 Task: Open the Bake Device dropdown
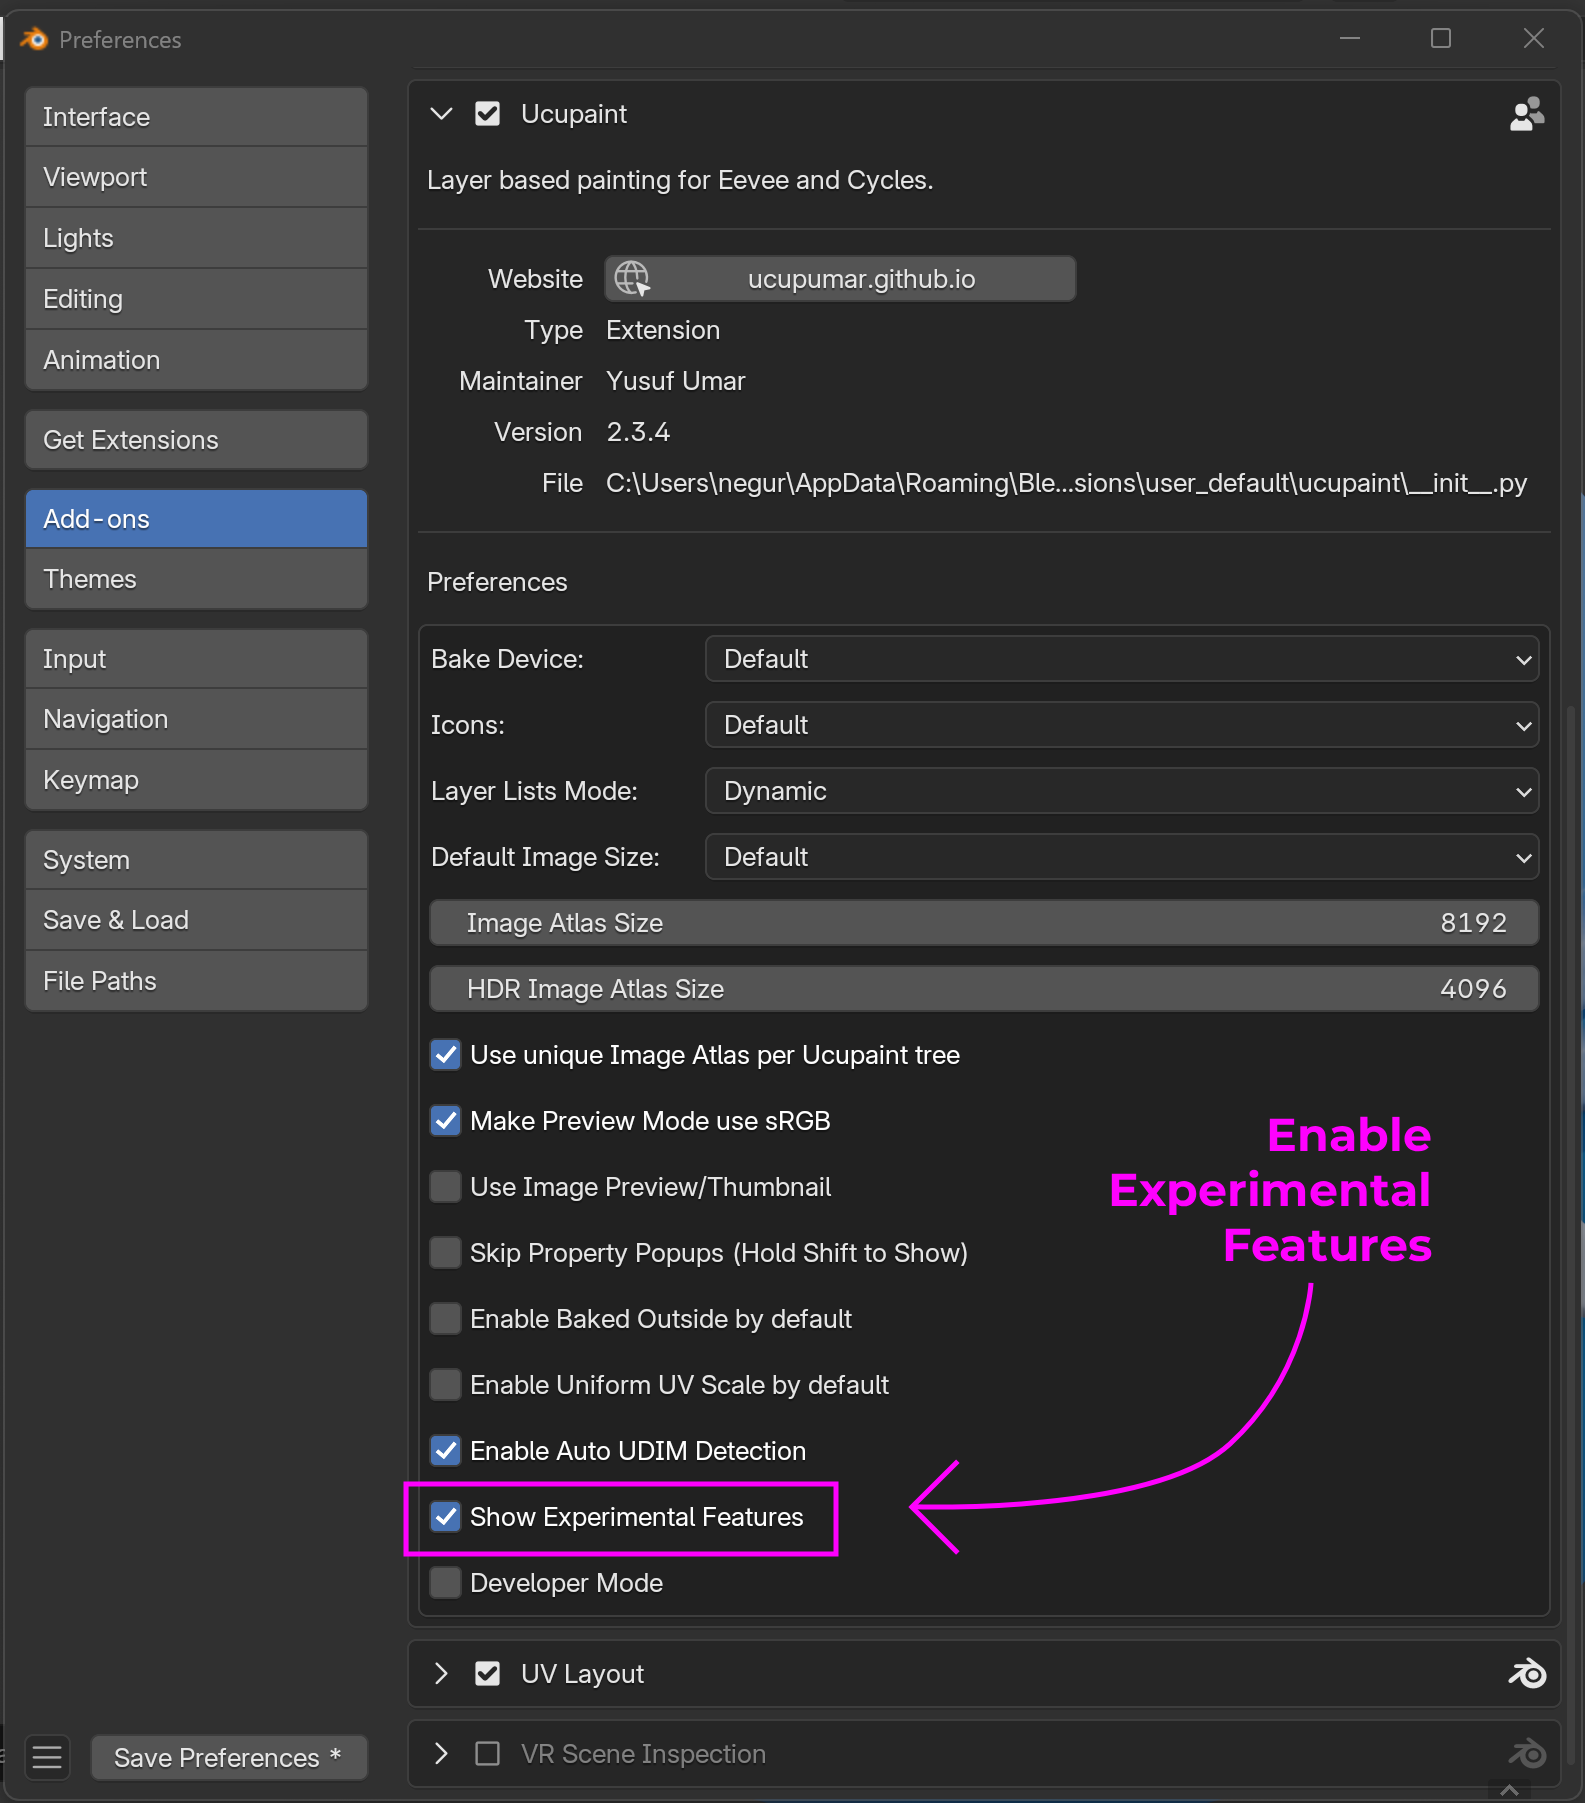tap(1122, 659)
